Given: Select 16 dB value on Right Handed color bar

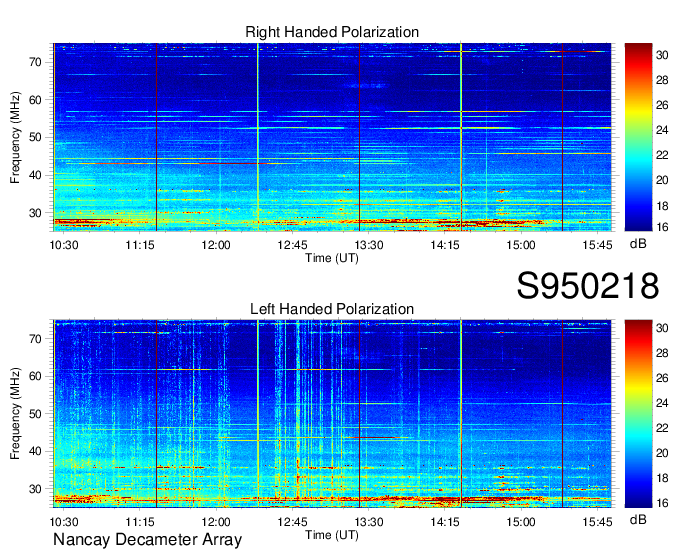Looking at the screenshot, I should tap(662, 227).
